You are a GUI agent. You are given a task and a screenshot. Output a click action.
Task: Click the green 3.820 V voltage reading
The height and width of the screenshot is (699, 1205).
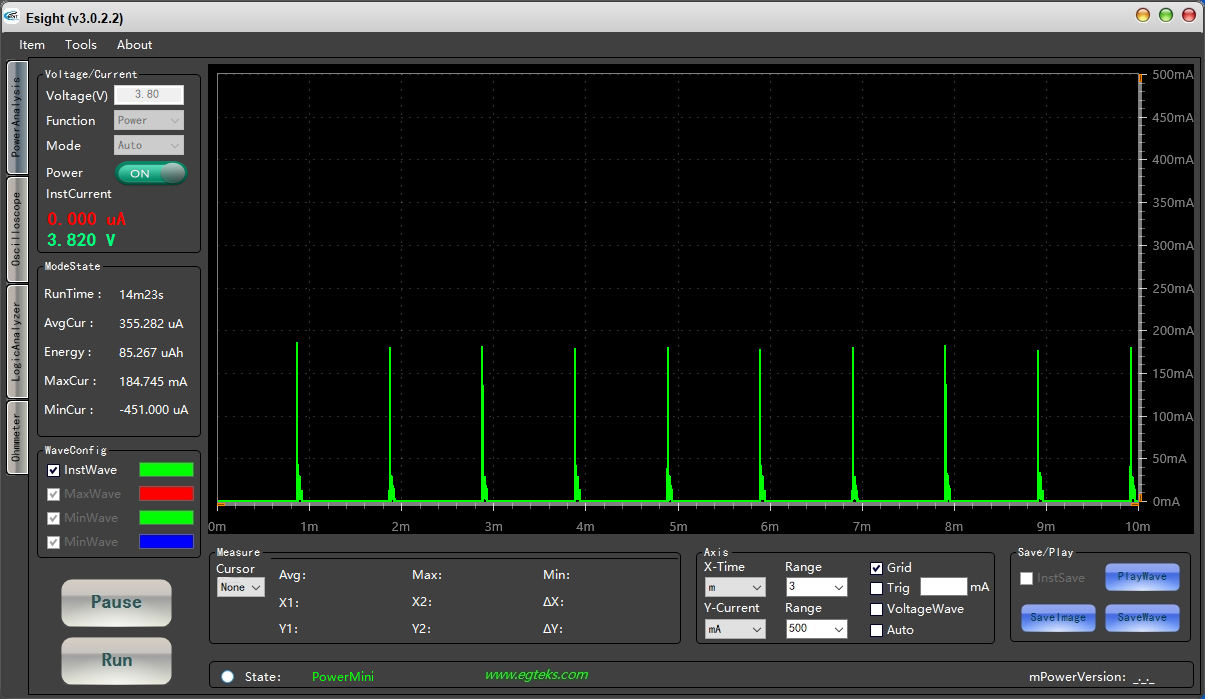tap(81, 240)
